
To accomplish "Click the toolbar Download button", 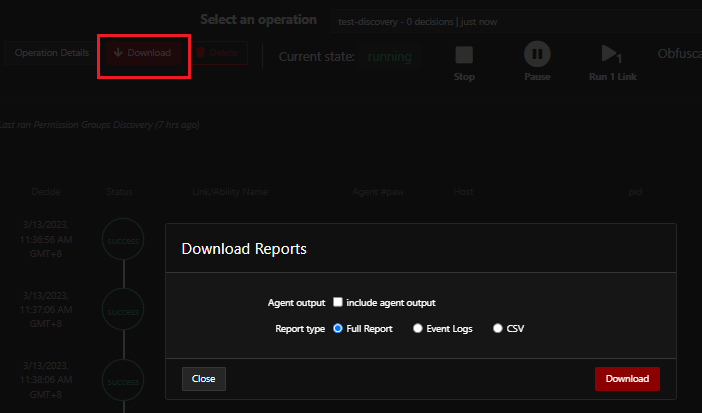I will [143, 53].
